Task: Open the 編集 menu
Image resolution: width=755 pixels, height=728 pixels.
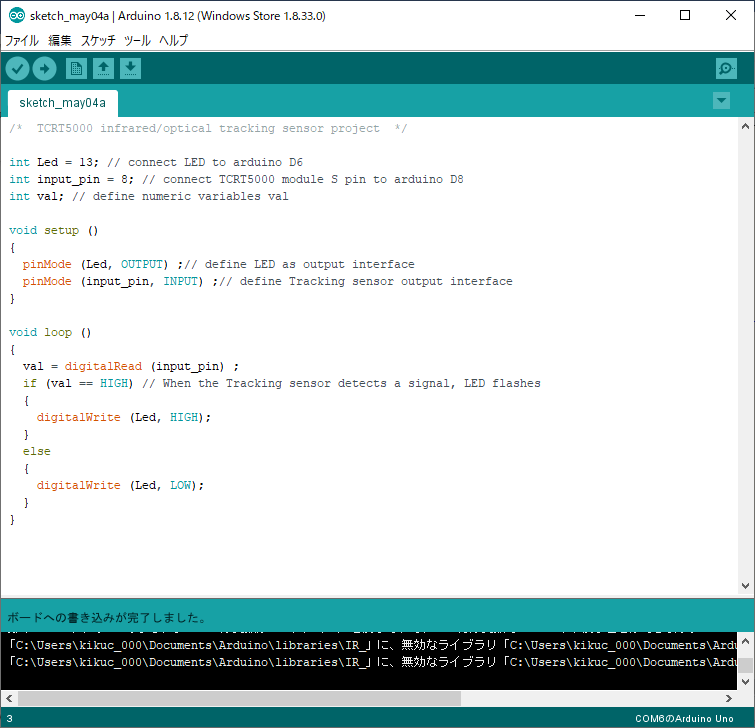Action: pos(60,41)
